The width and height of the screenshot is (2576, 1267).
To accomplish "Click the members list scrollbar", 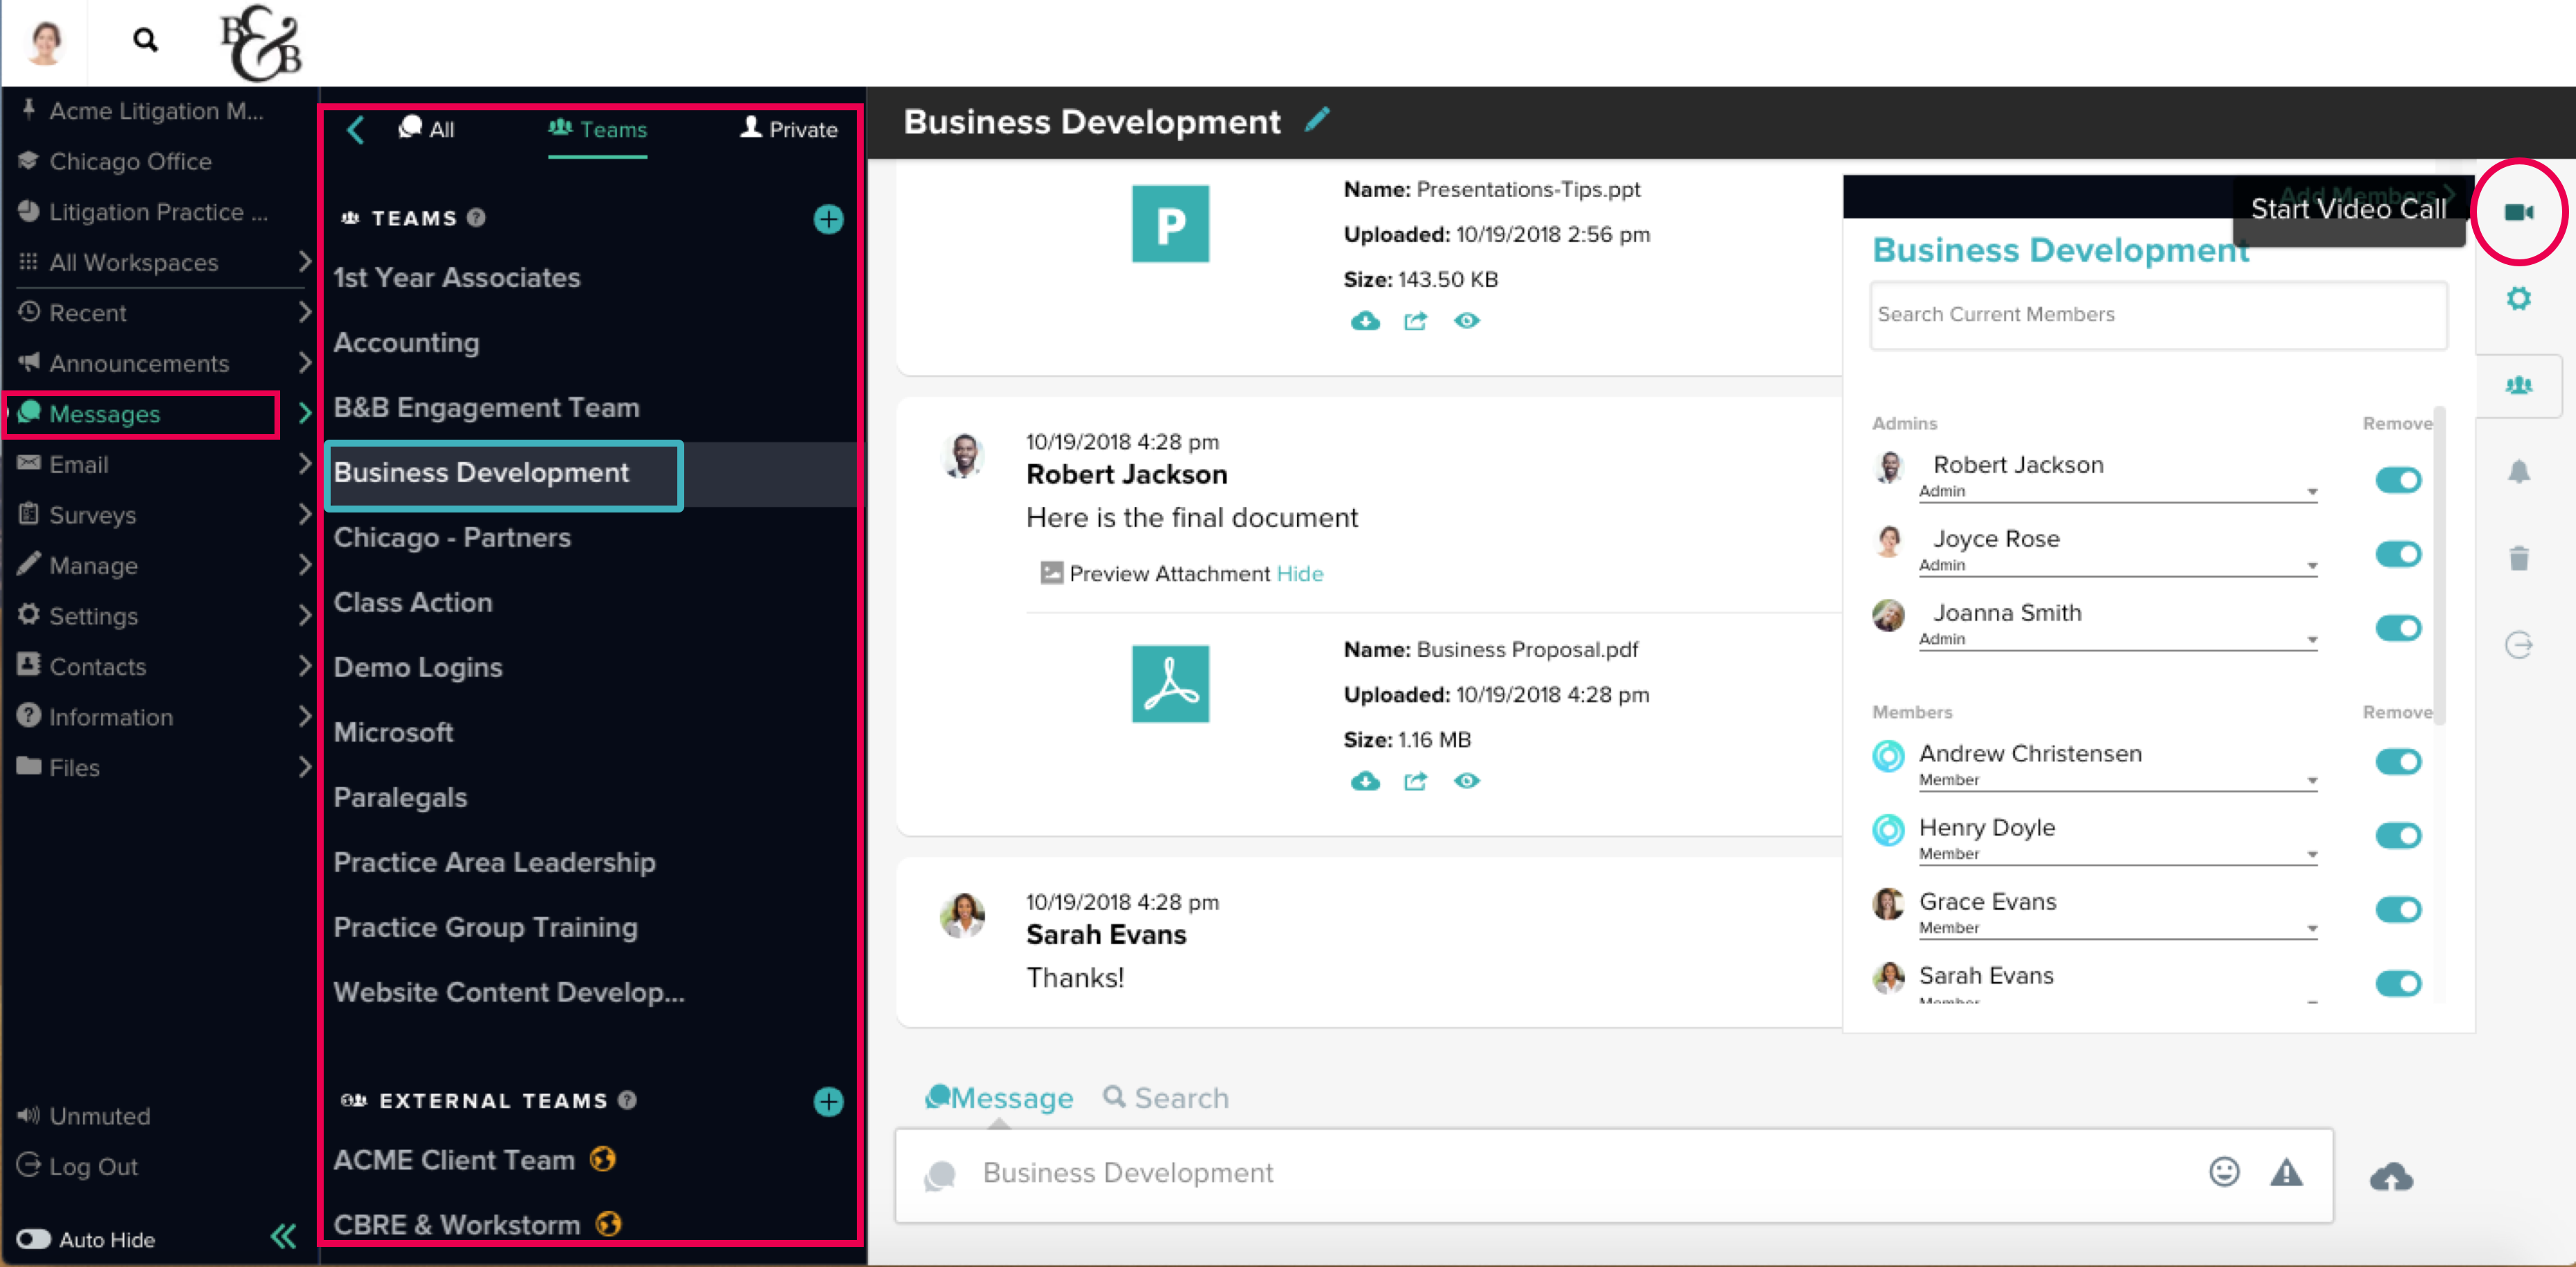I will [2439, 565].
